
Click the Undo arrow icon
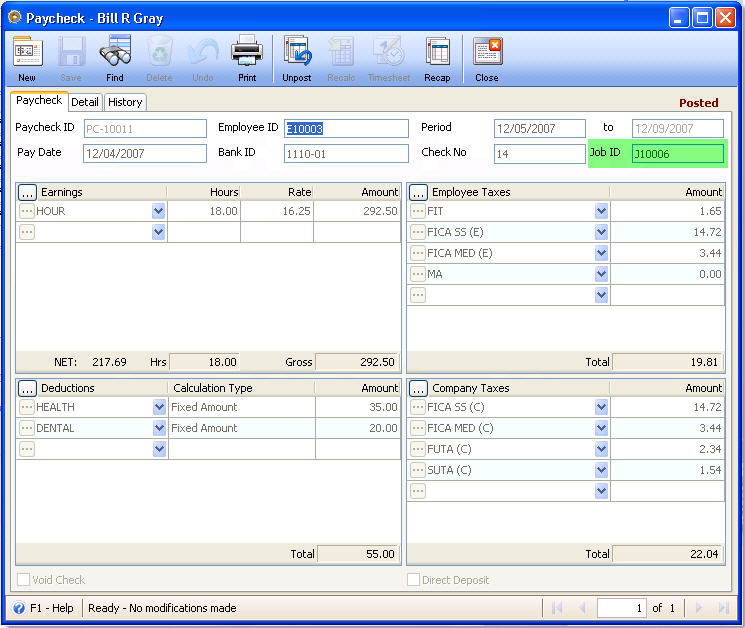203,51
